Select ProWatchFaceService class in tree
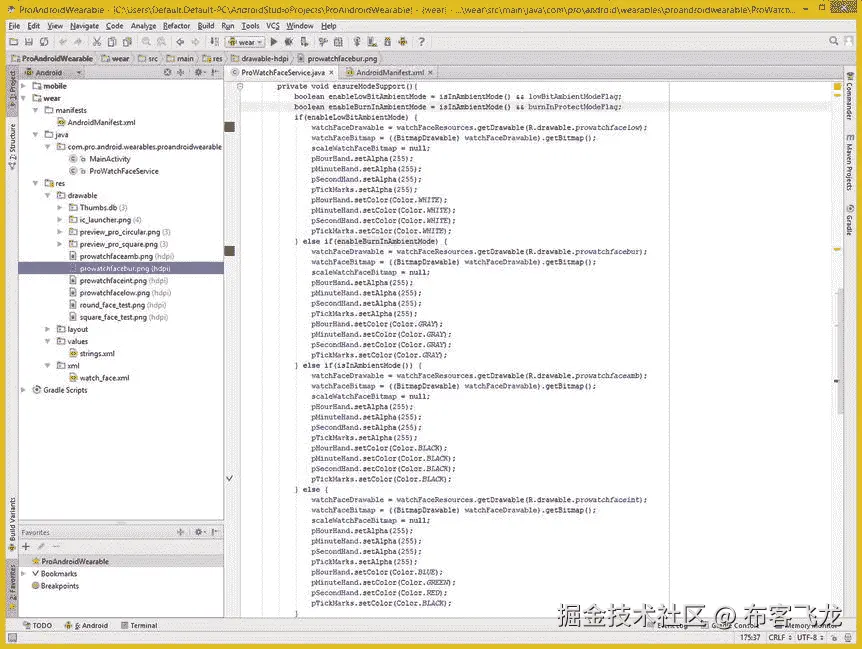Image resolution: width=862 pixels, height=649 pixels. 114,171
